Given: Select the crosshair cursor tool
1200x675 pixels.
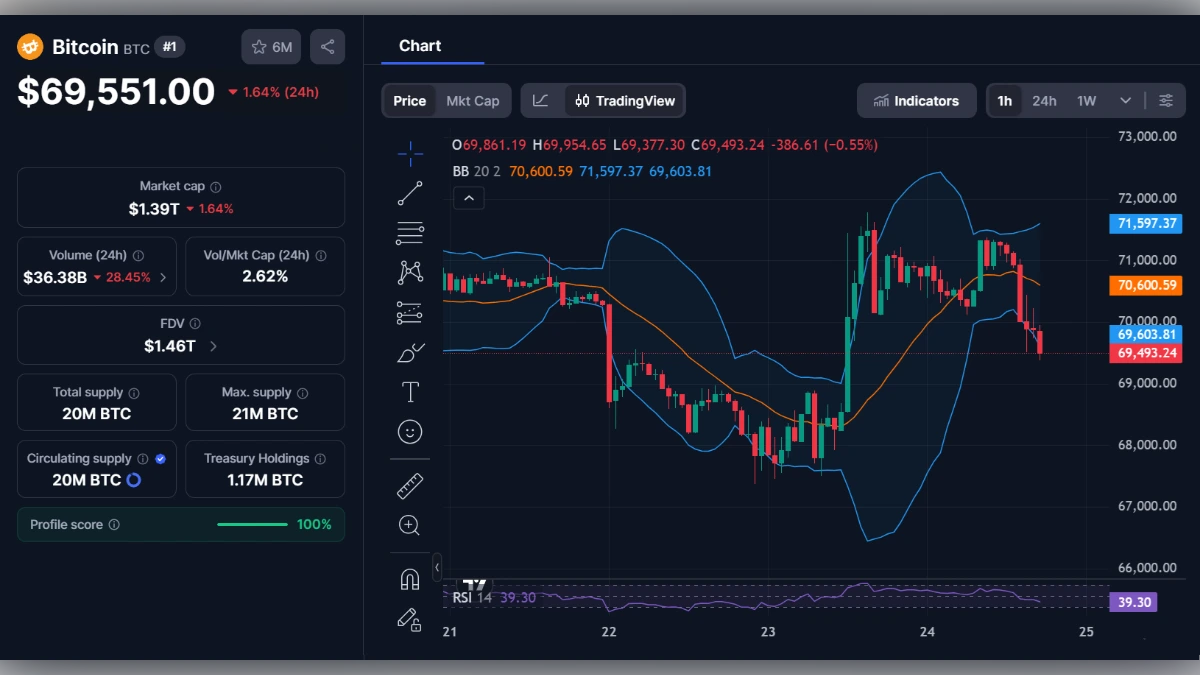Looking at the screenshot, I should tap(410, 153).
